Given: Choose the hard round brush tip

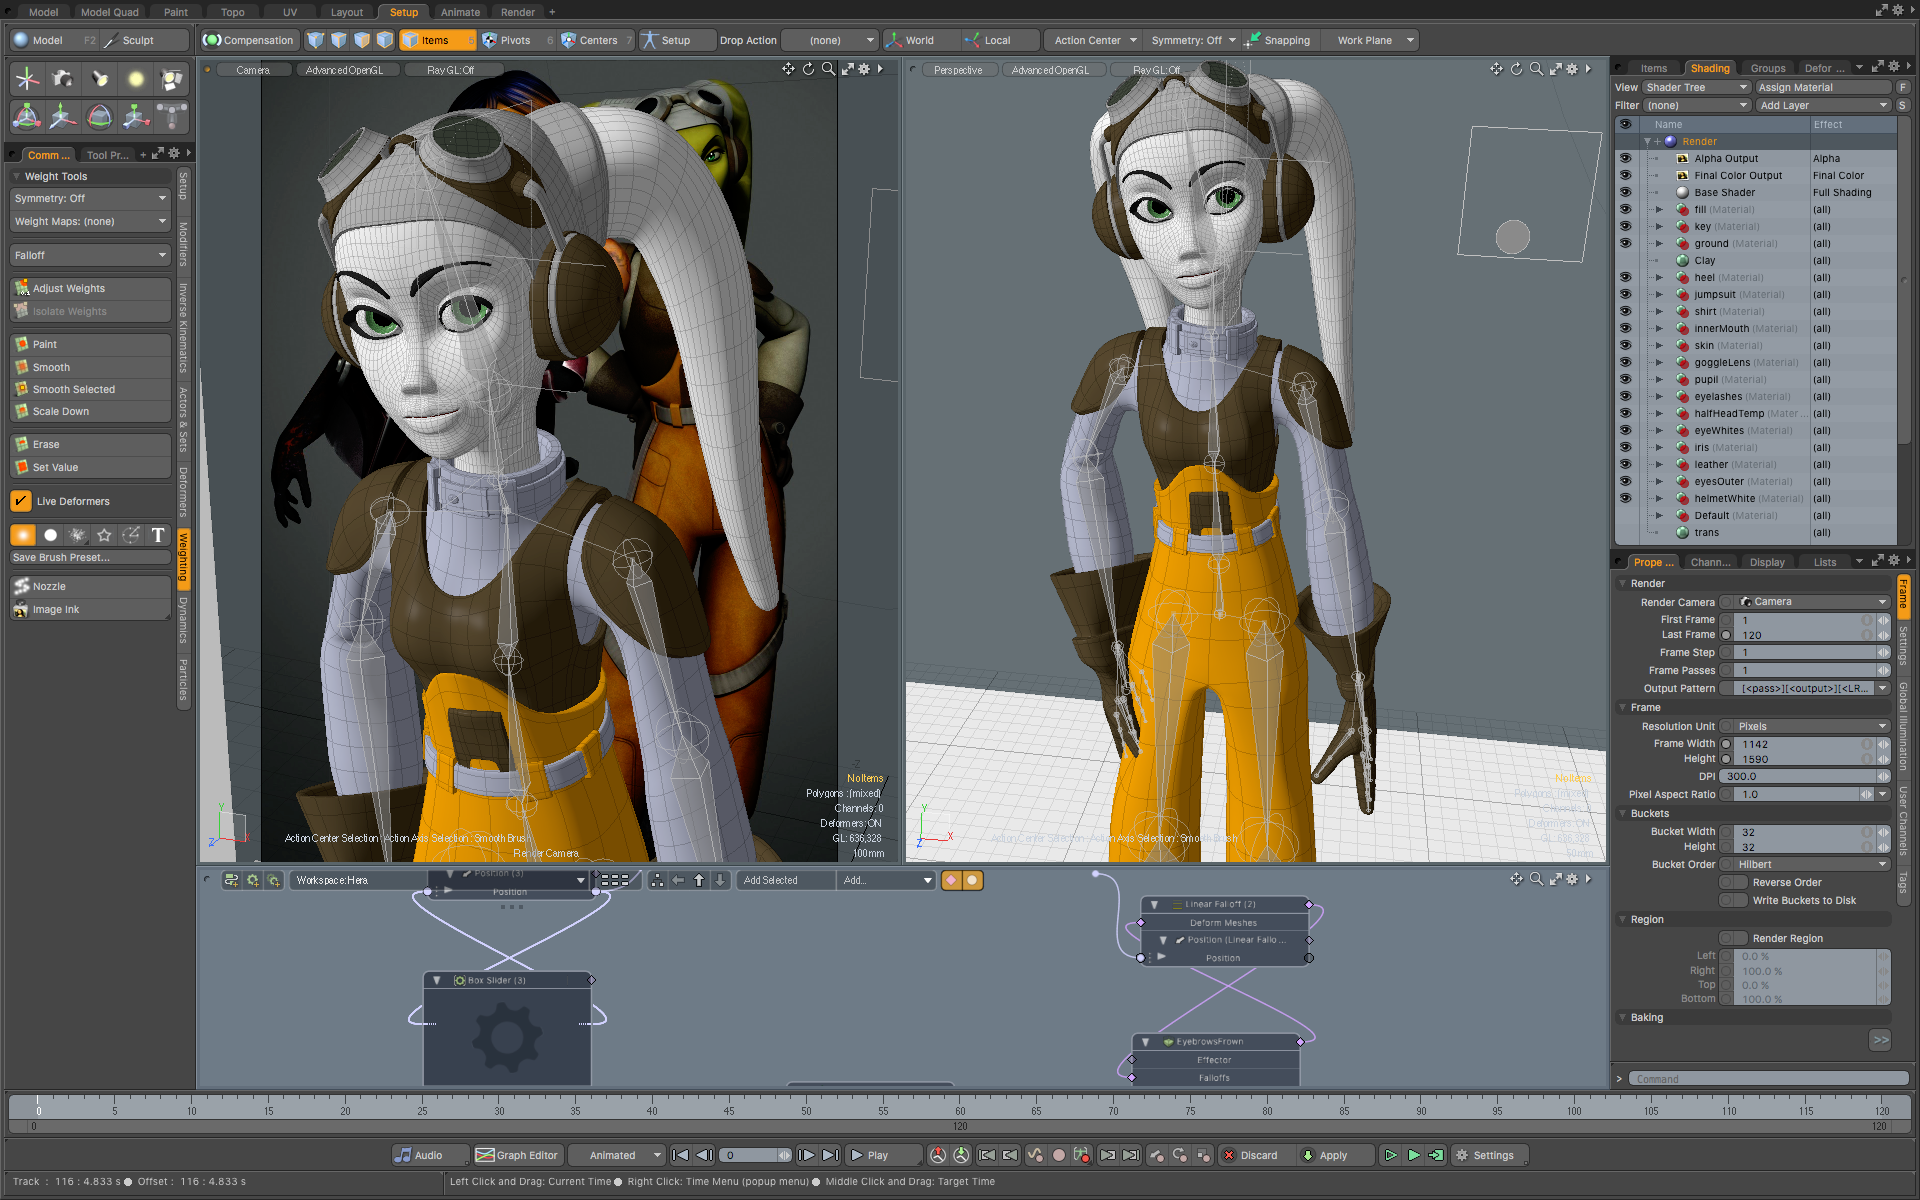Looking at the screenshot, I should click(50, 535).
